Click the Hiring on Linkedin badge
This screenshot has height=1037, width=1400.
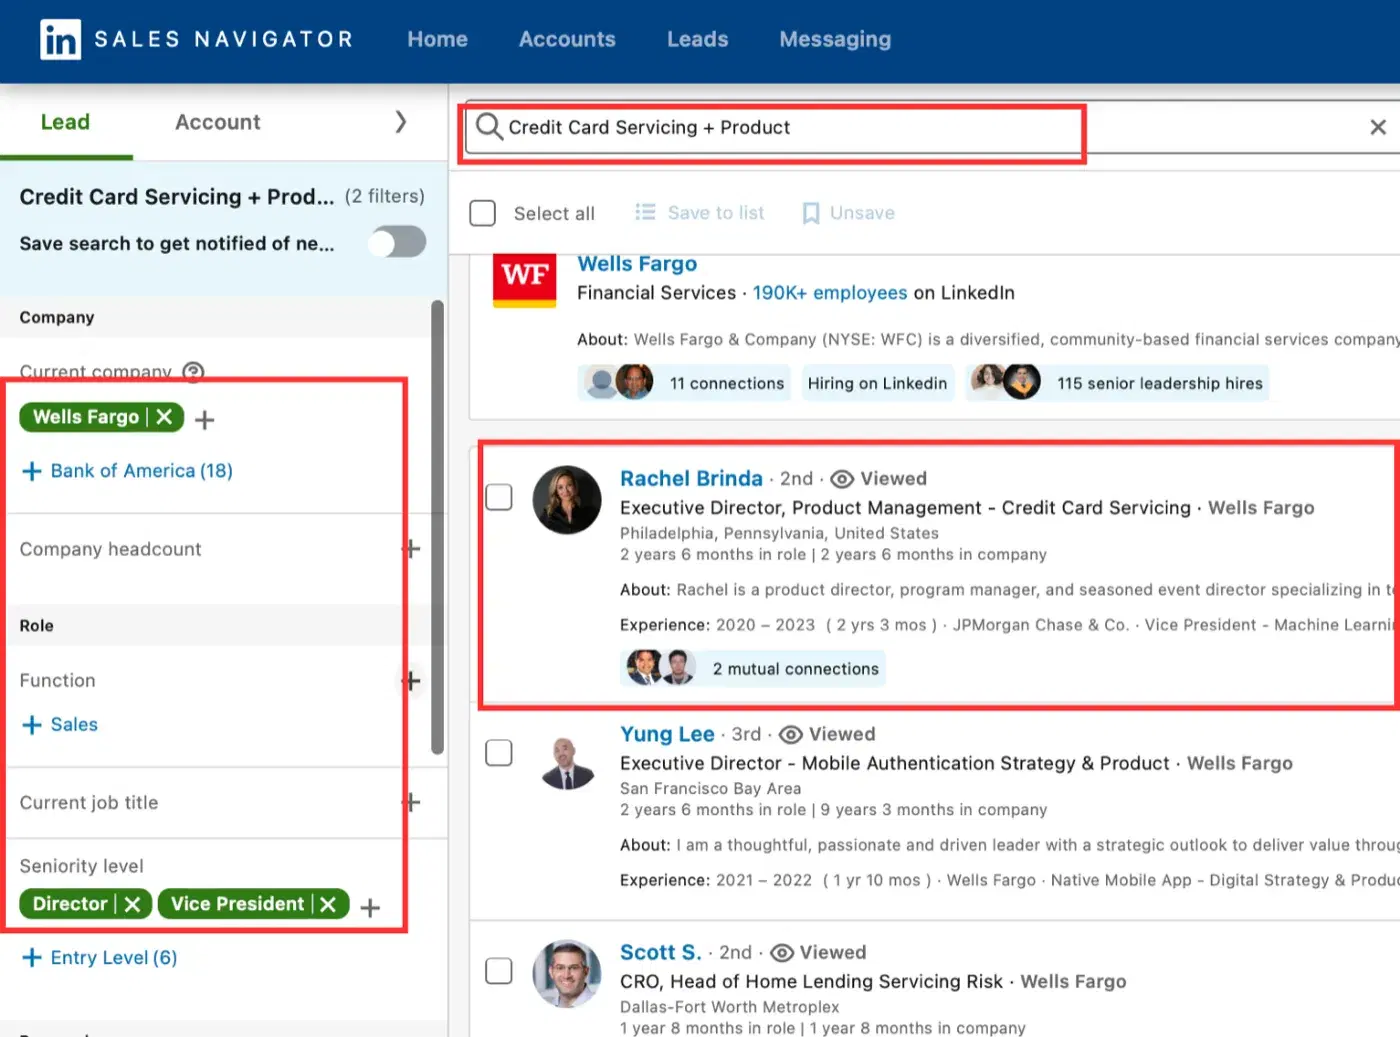[877, 383]
